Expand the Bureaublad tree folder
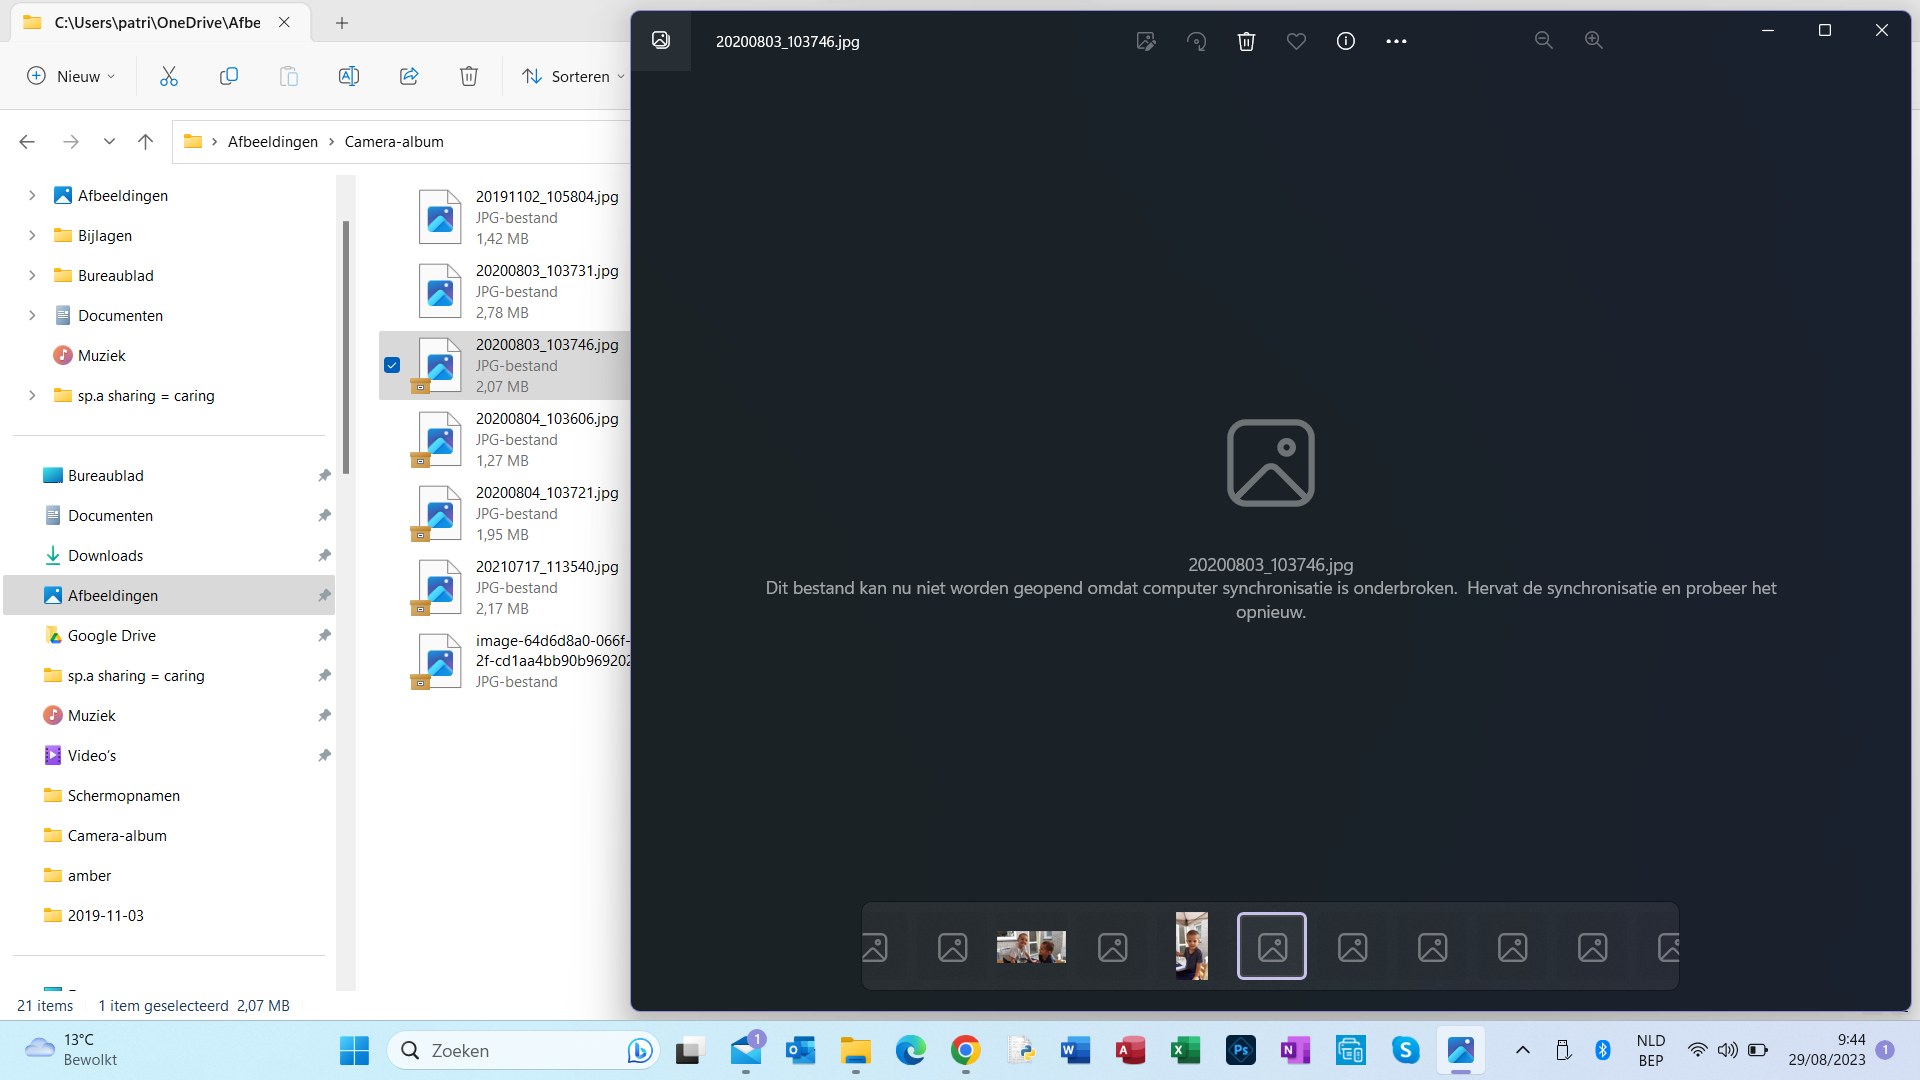 (x=32, y=275)
